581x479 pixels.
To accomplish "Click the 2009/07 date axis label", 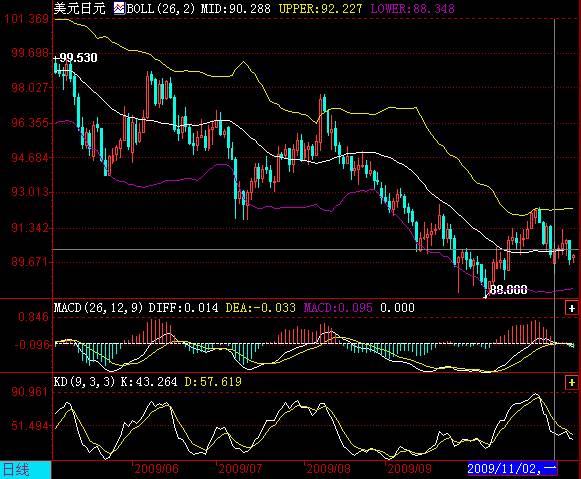I will click(x=240, y=469).
